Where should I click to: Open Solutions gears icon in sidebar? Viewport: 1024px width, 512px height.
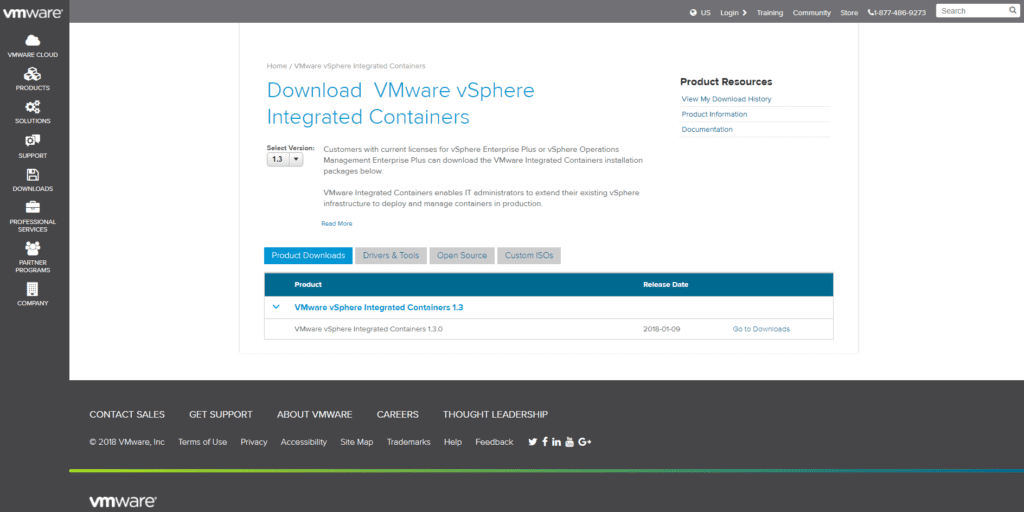[33, 107]
